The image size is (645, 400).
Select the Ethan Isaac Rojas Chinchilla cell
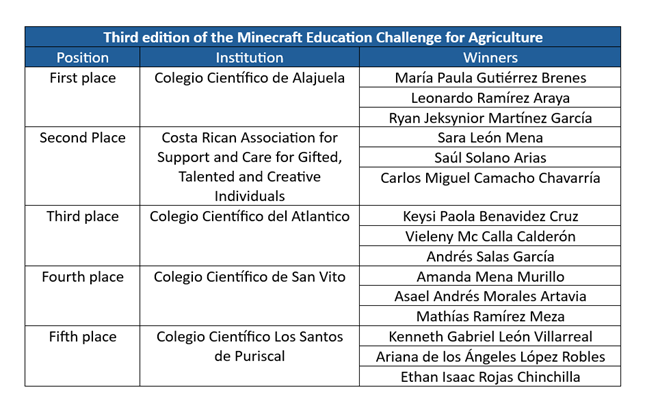tap(490, 377)
